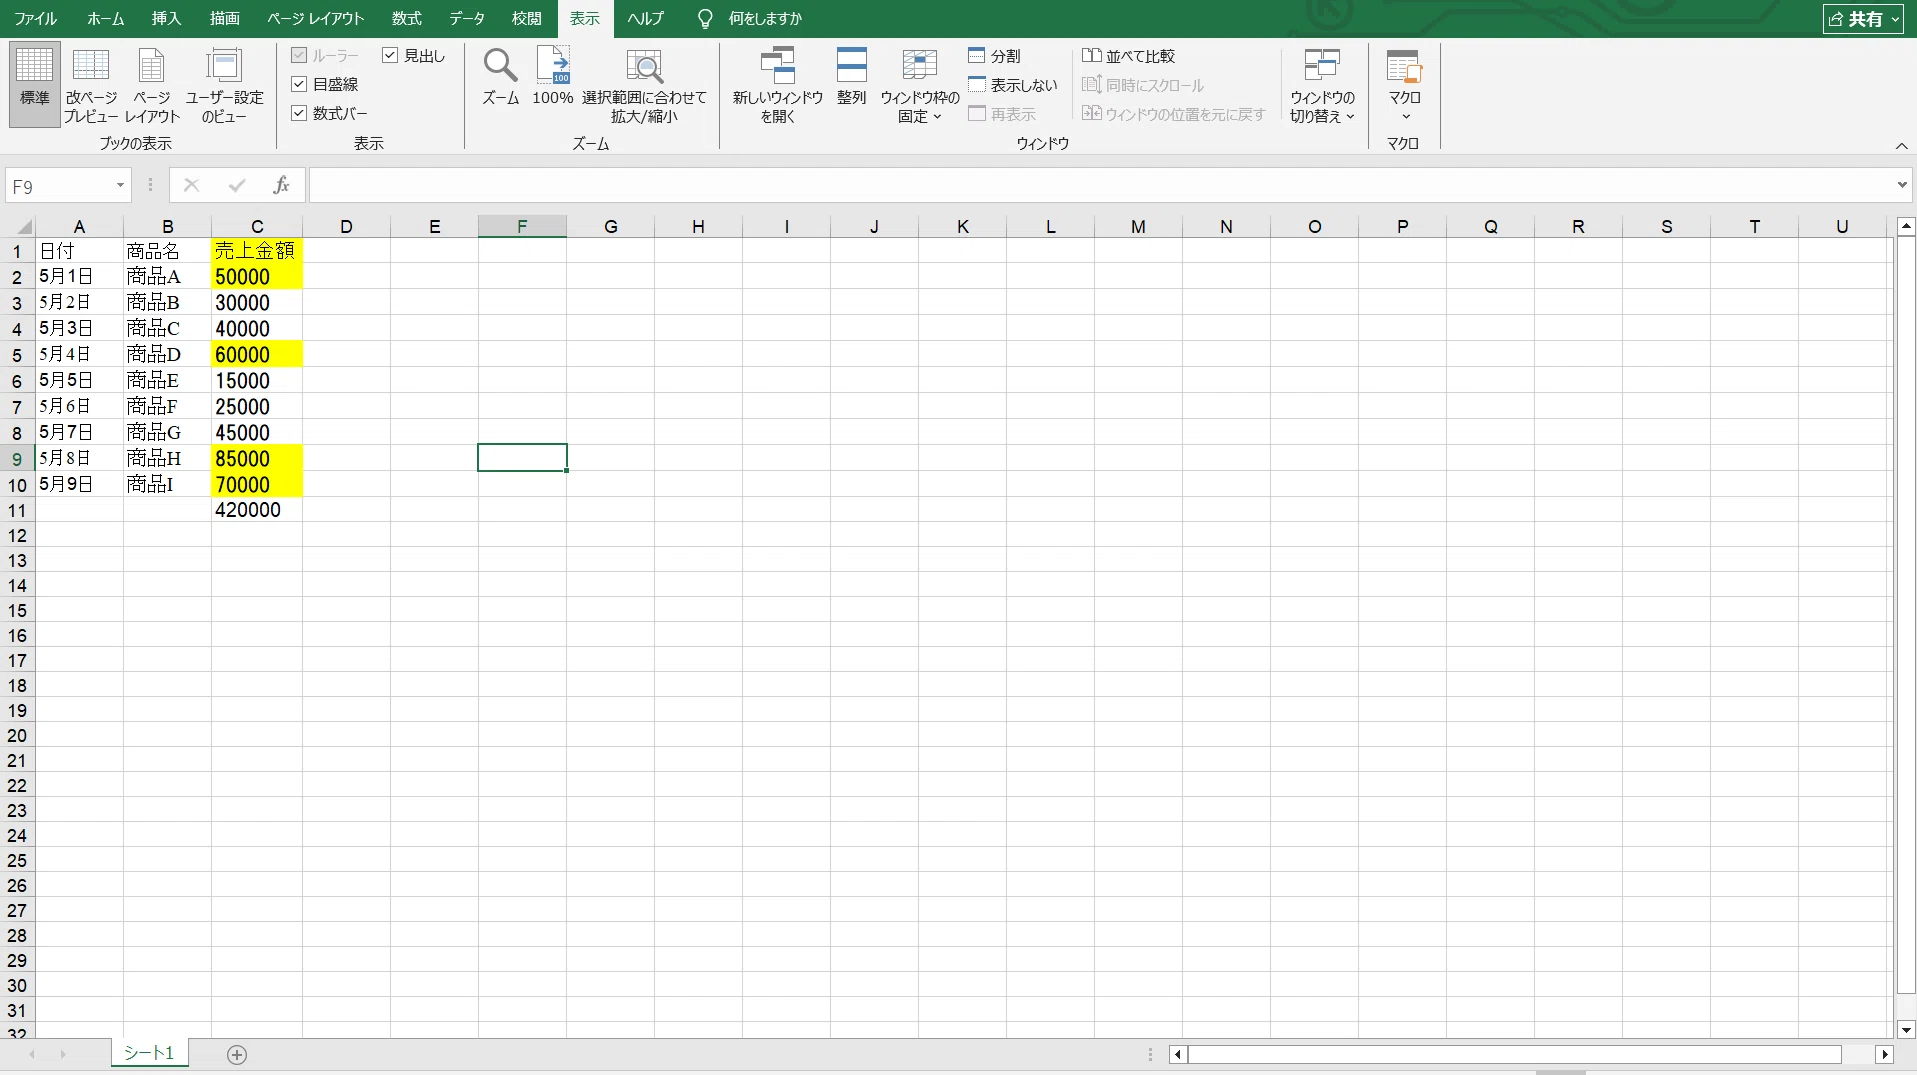Select the yellow cell containing 85000
The width and height of the screenshot is (1917, 1075).
tap(257, 458)
